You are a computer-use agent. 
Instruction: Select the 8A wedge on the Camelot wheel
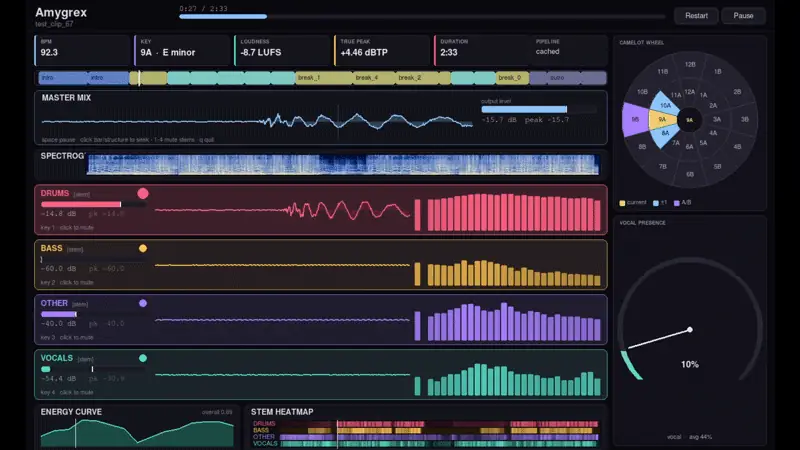(x=665, y=135)
